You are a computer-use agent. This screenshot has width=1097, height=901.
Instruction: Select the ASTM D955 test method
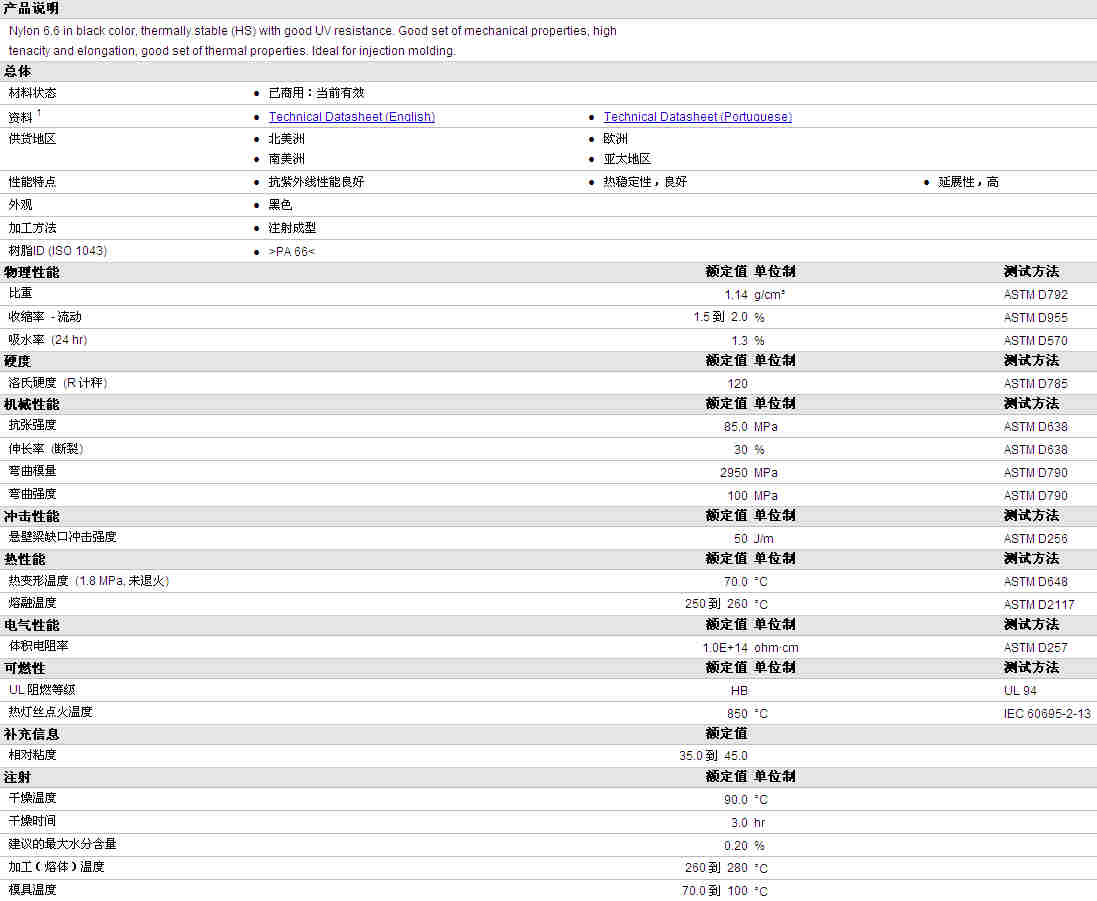coord(1035,318)
